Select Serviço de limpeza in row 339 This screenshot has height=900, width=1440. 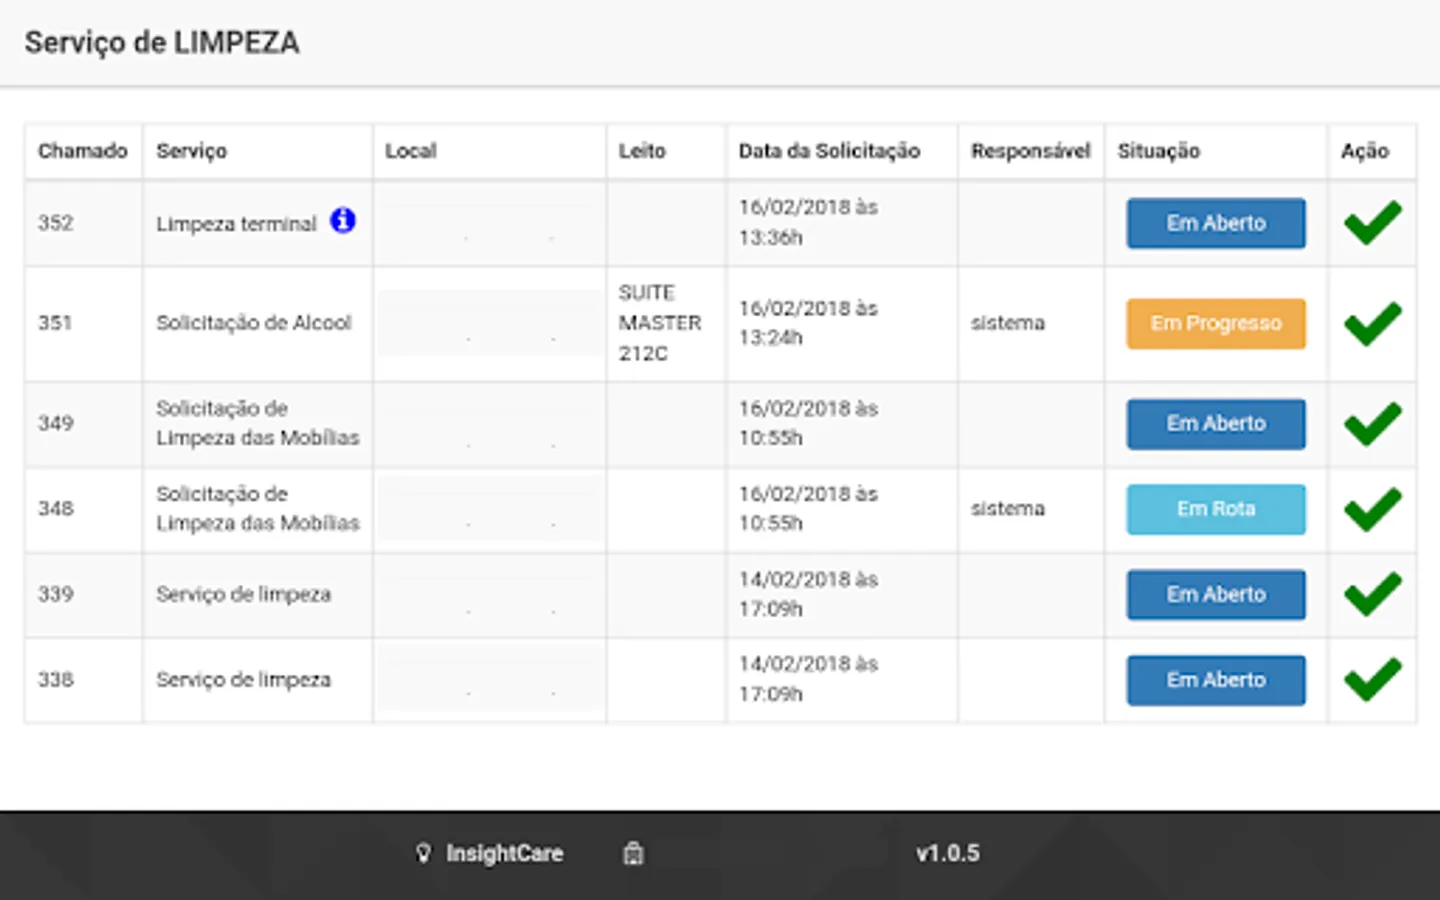[x=243, y=594]
